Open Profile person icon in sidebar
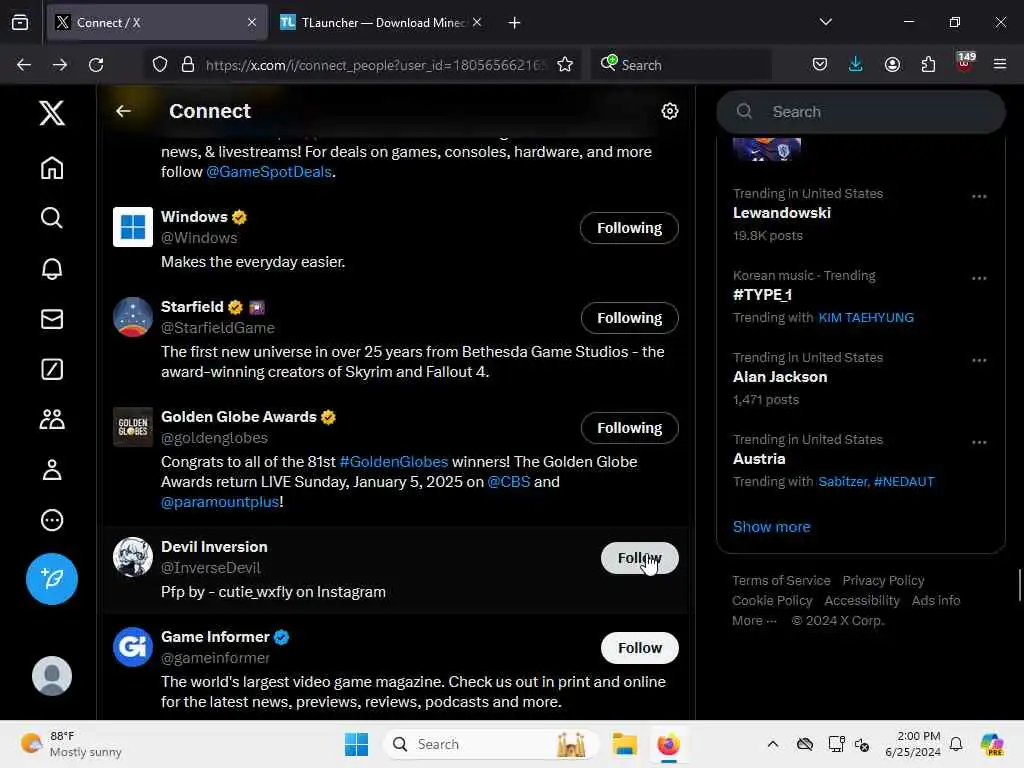Screen dimensions: 1024x768 tap(52, 470)
